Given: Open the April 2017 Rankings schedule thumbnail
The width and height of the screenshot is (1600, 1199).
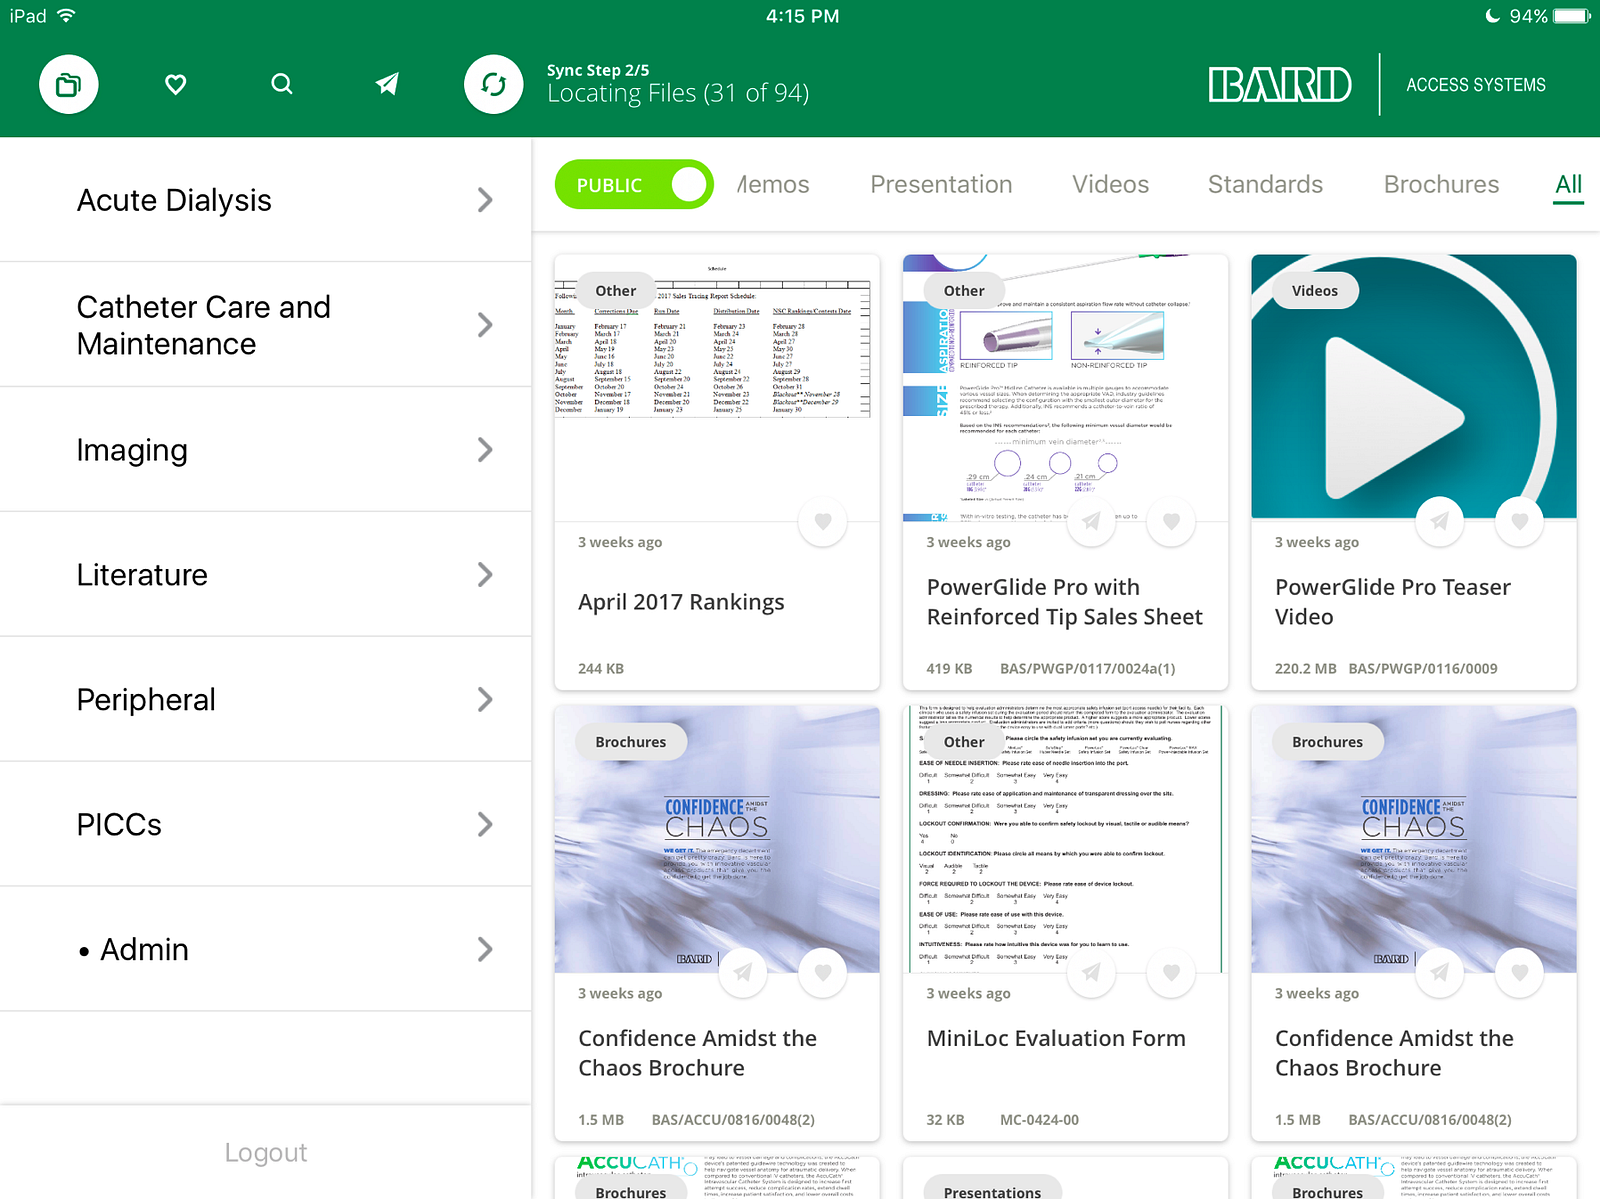Looking at the screenshot, I should (717, 387).
